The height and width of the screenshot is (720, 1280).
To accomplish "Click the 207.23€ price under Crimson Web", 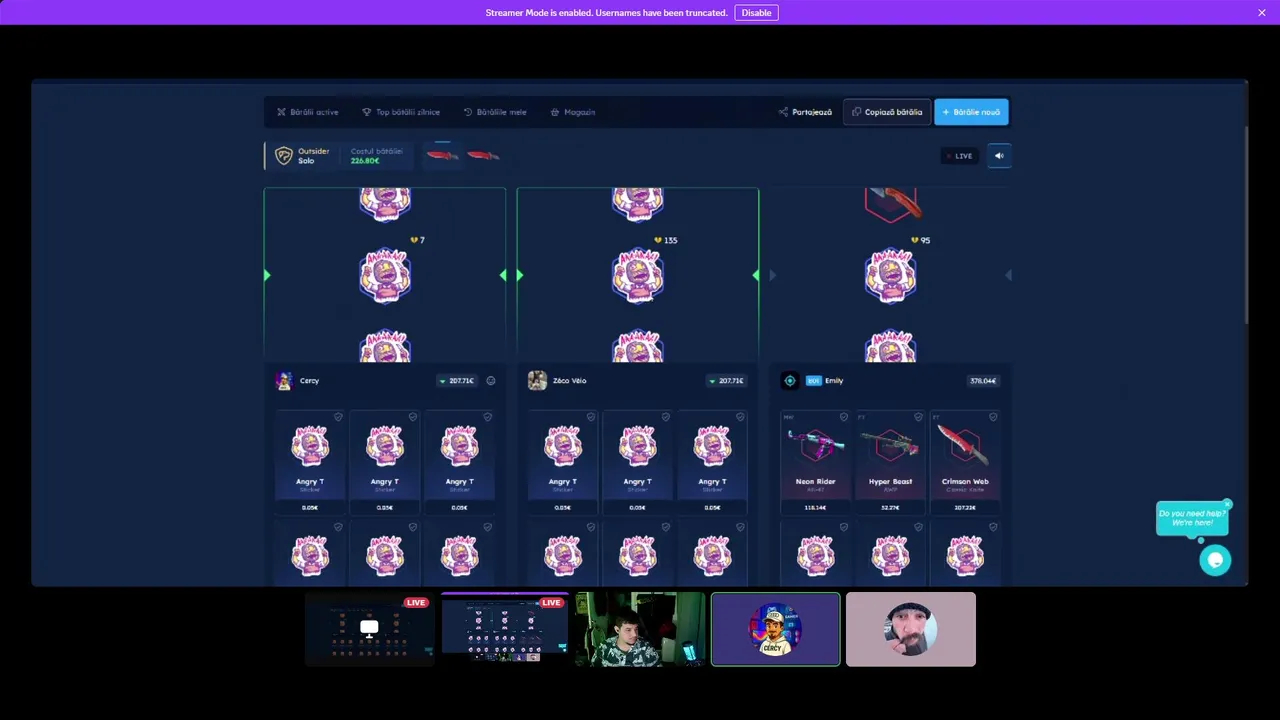I will [965, 508].
